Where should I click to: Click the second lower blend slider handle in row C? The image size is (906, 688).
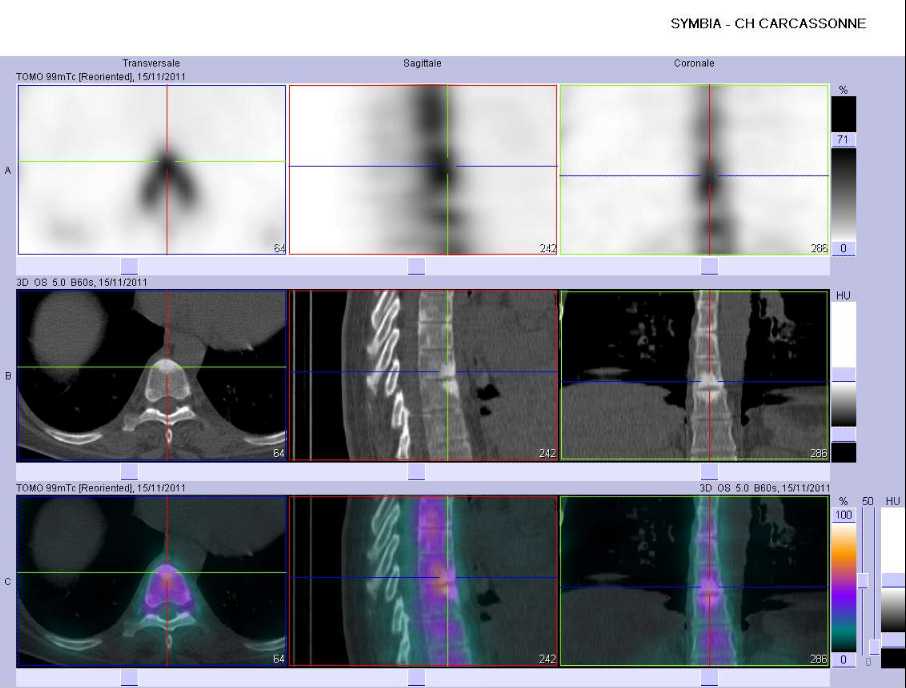click(x=874, y=646)
